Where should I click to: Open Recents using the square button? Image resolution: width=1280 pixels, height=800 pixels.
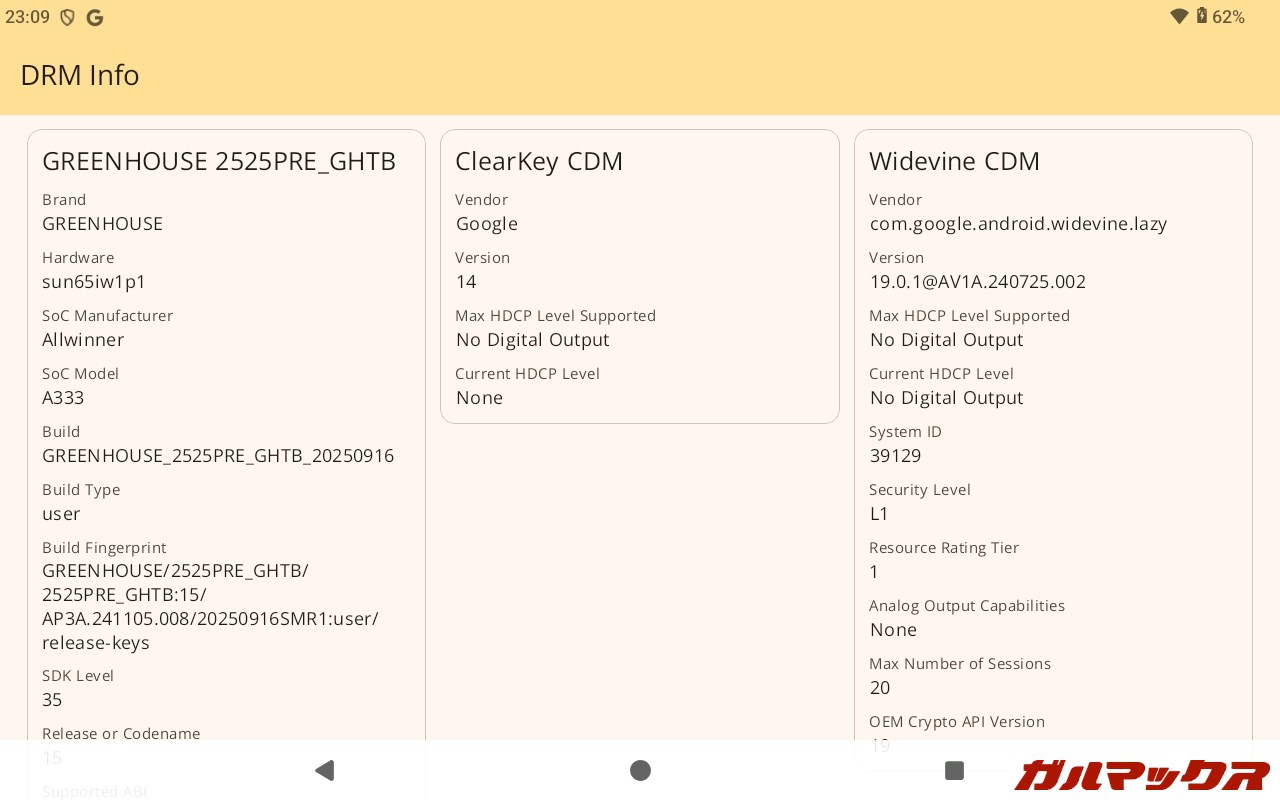pos(954,770)
